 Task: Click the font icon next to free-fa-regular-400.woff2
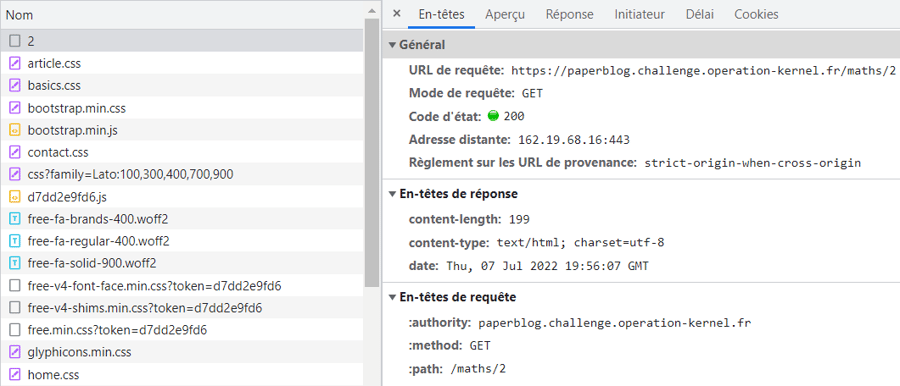click(x=15, y=241)
